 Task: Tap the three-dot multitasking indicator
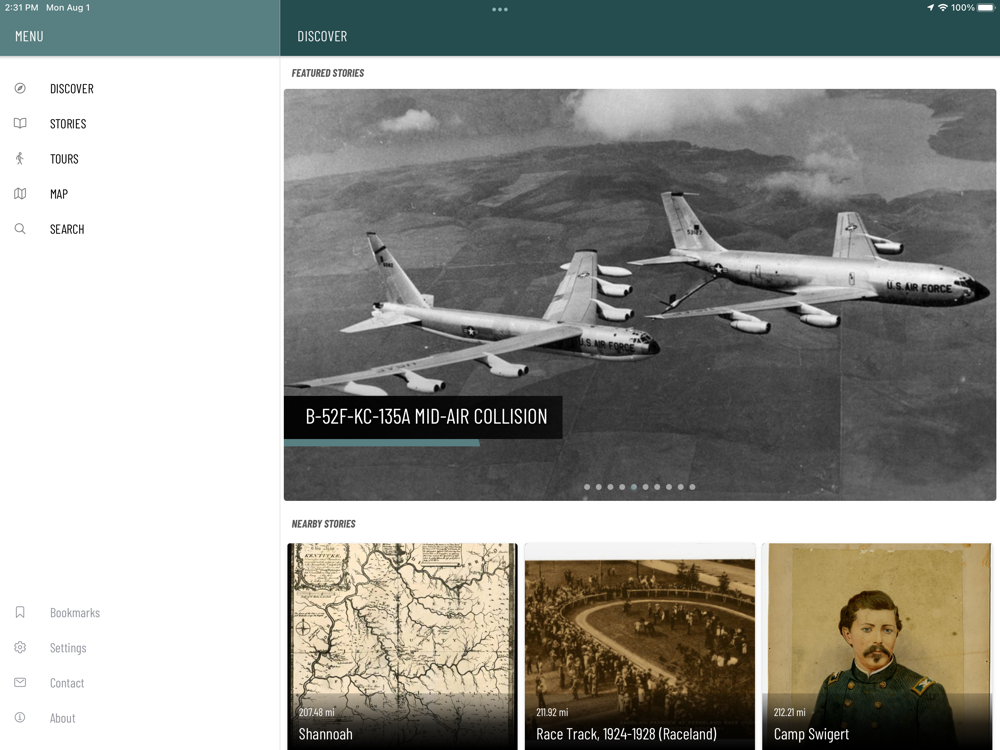[500, 10]
